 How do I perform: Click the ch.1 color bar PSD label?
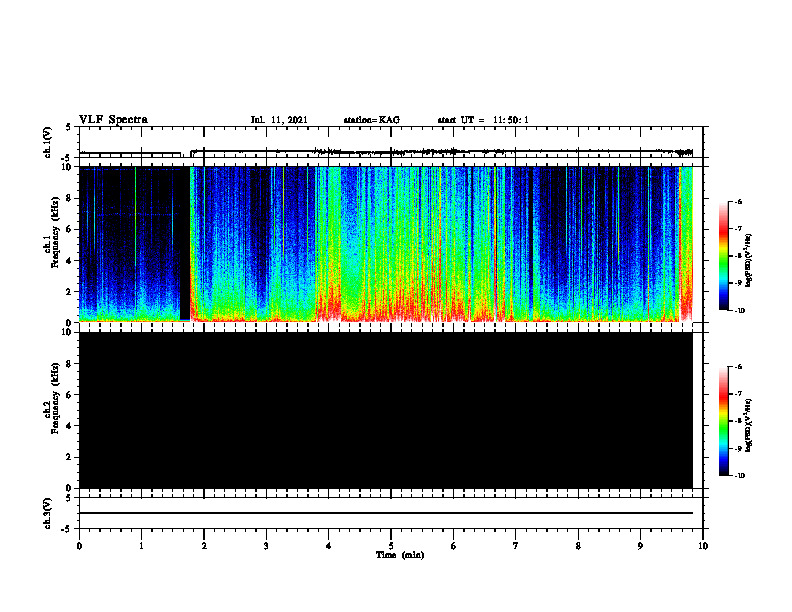click(749, 260)
